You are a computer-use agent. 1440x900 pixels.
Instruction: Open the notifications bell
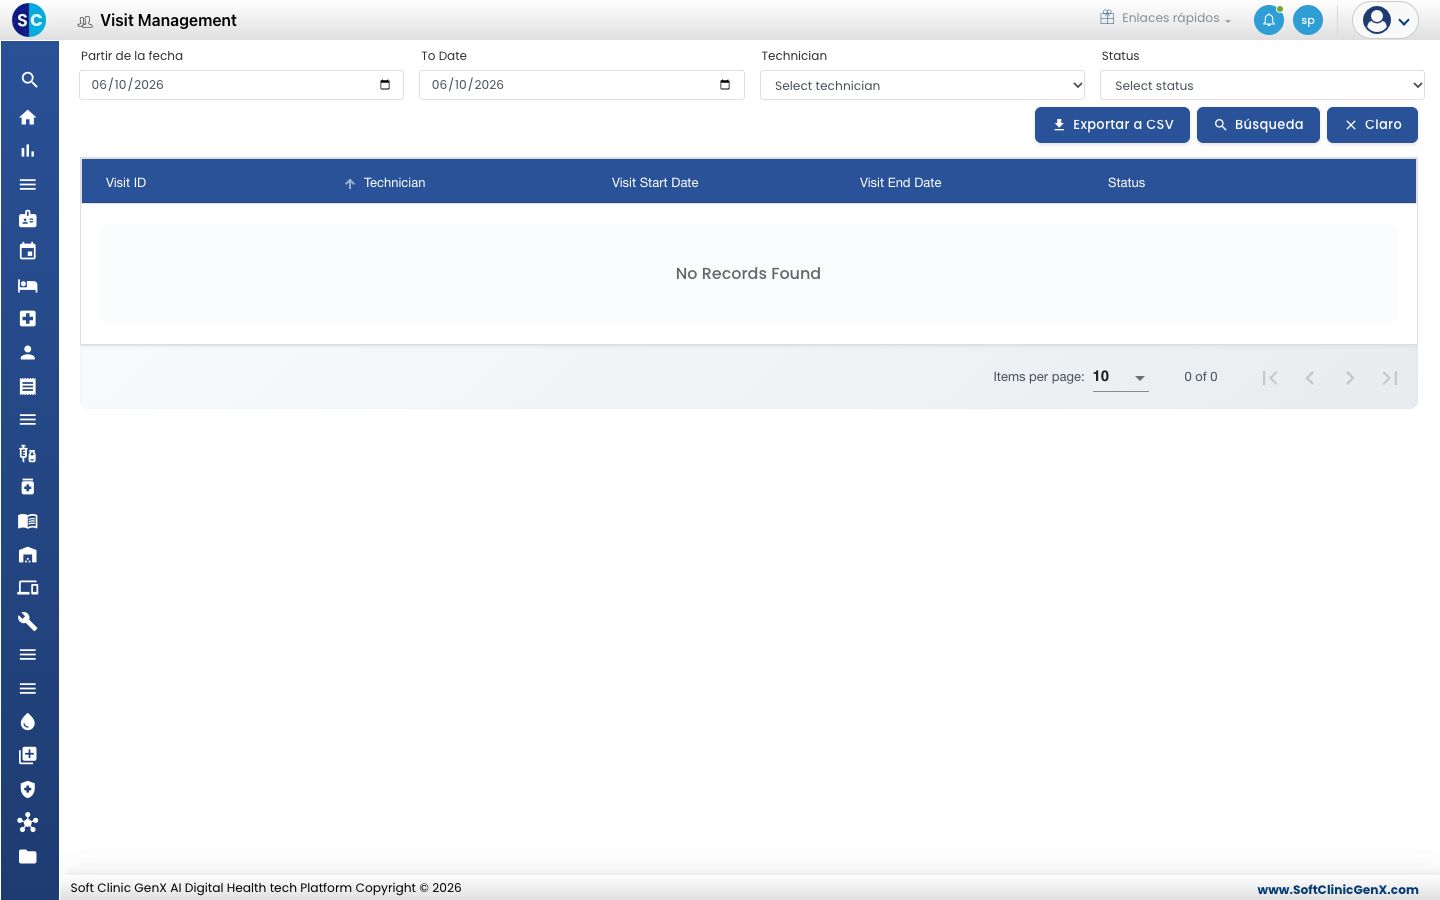coord(1269,20)
